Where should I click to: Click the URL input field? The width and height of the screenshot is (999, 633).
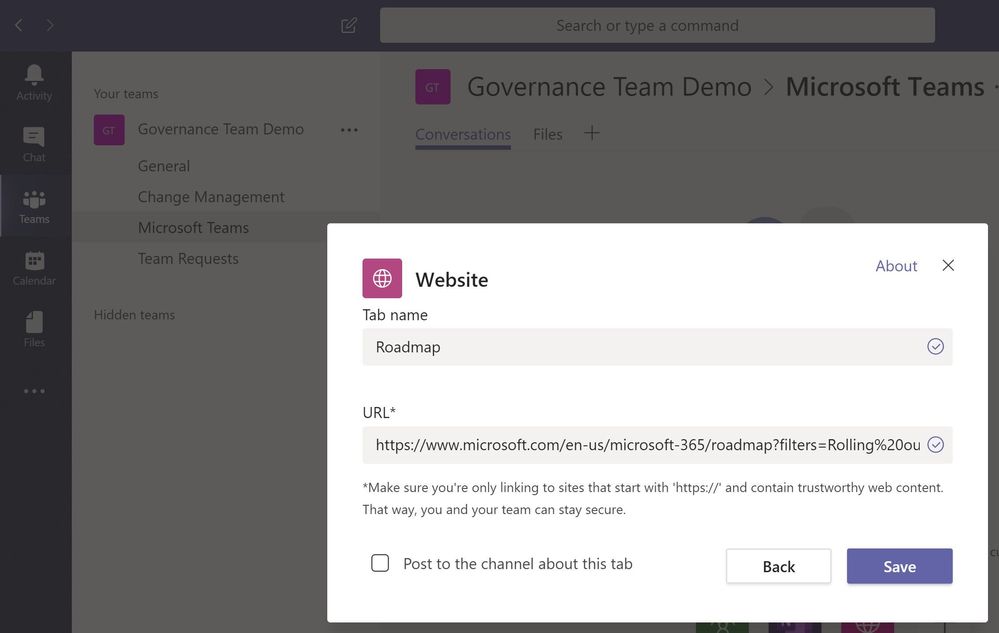coord(658,445)
